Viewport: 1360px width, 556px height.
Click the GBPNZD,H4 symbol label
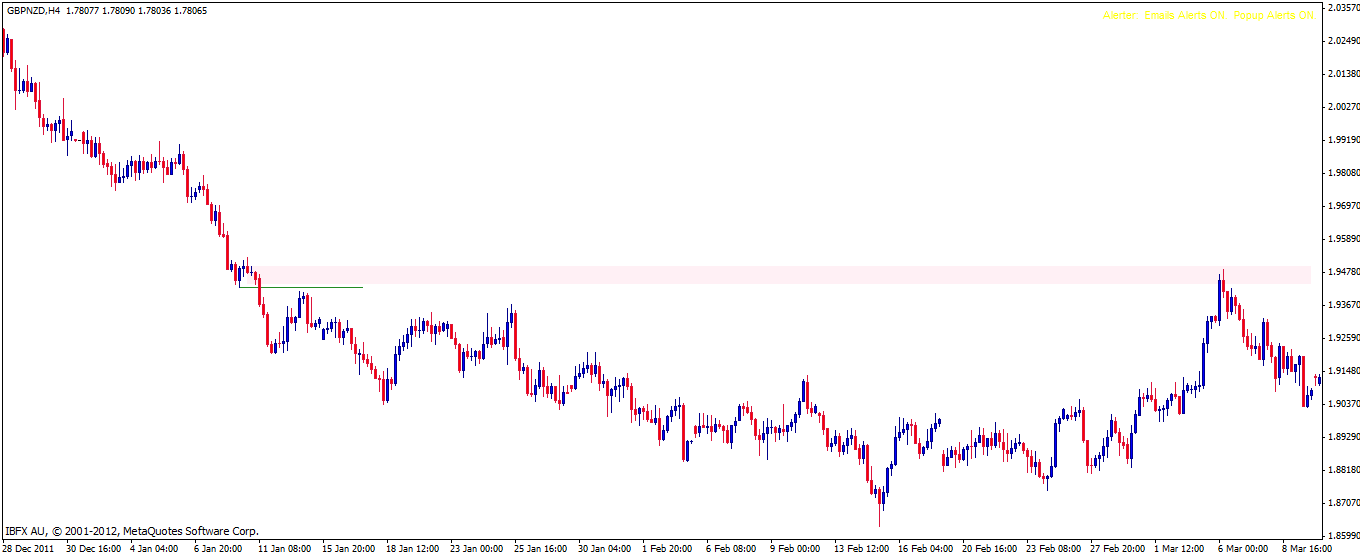32,11
